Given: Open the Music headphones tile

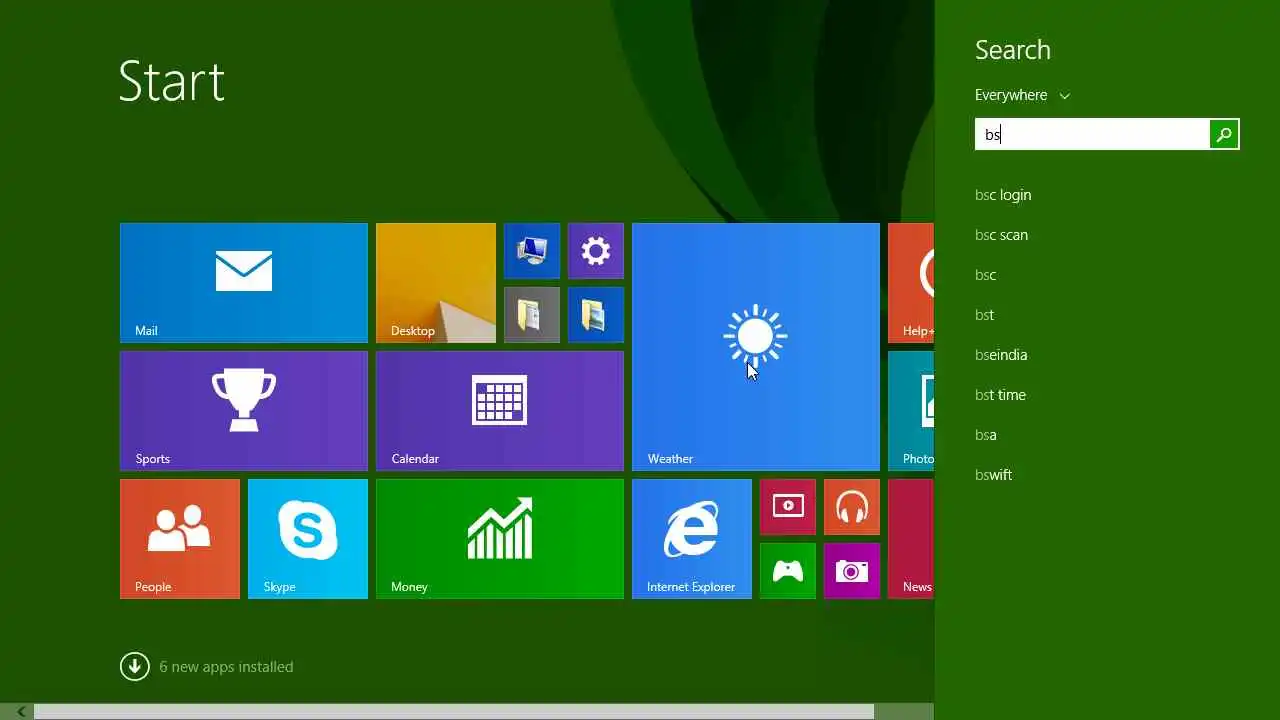Looking at the screenshot, I should point(852,507).
